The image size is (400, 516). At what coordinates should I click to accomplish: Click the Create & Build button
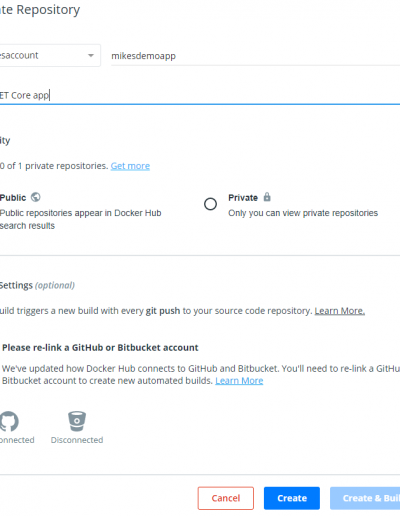(x=365, y=498)
